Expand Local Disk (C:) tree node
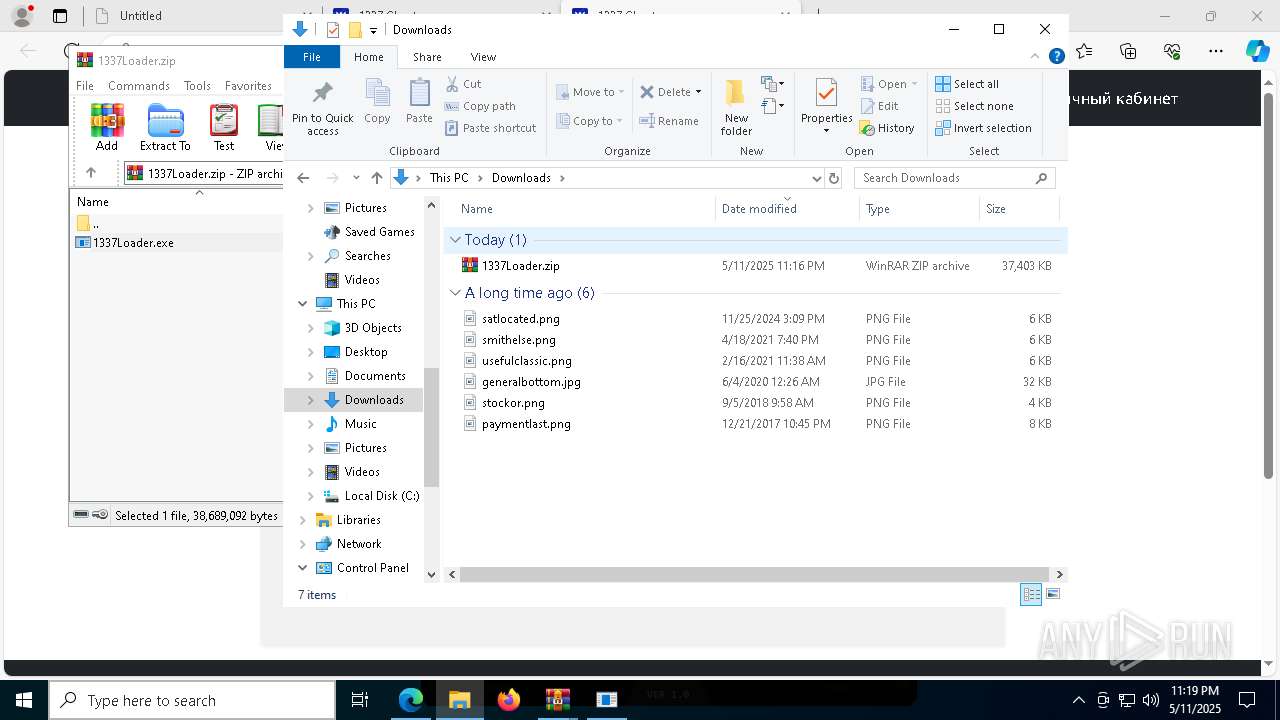This screenshot has height=720, width=1280. tap(310, 496)
